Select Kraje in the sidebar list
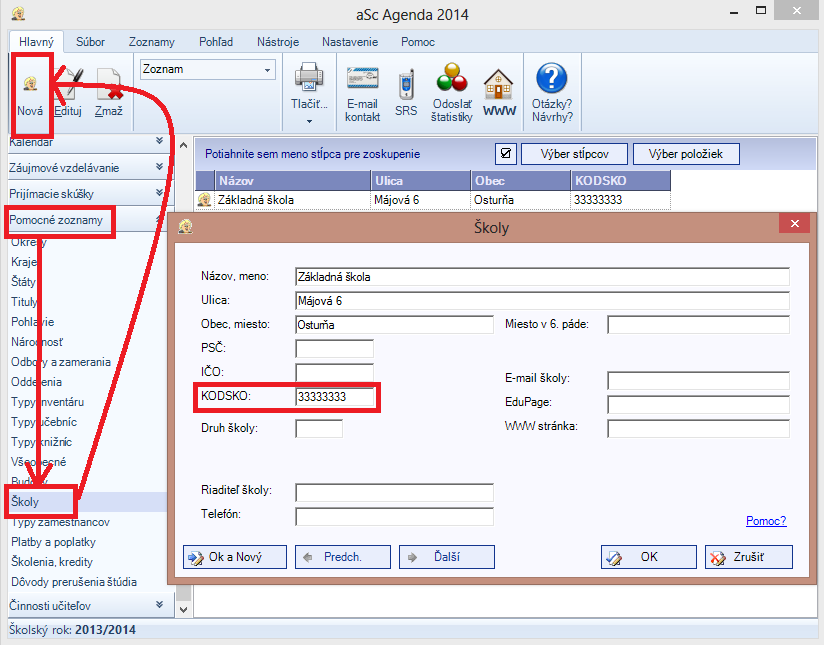The height and width of the screenshot is (645, 824). 24,262
